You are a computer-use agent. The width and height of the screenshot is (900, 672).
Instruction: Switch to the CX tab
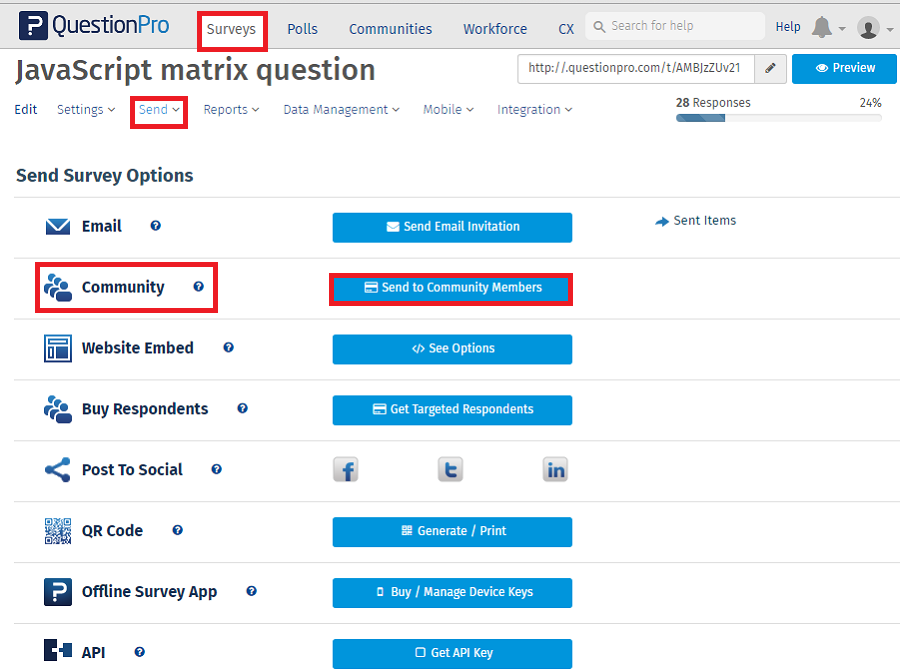[566, 29]
